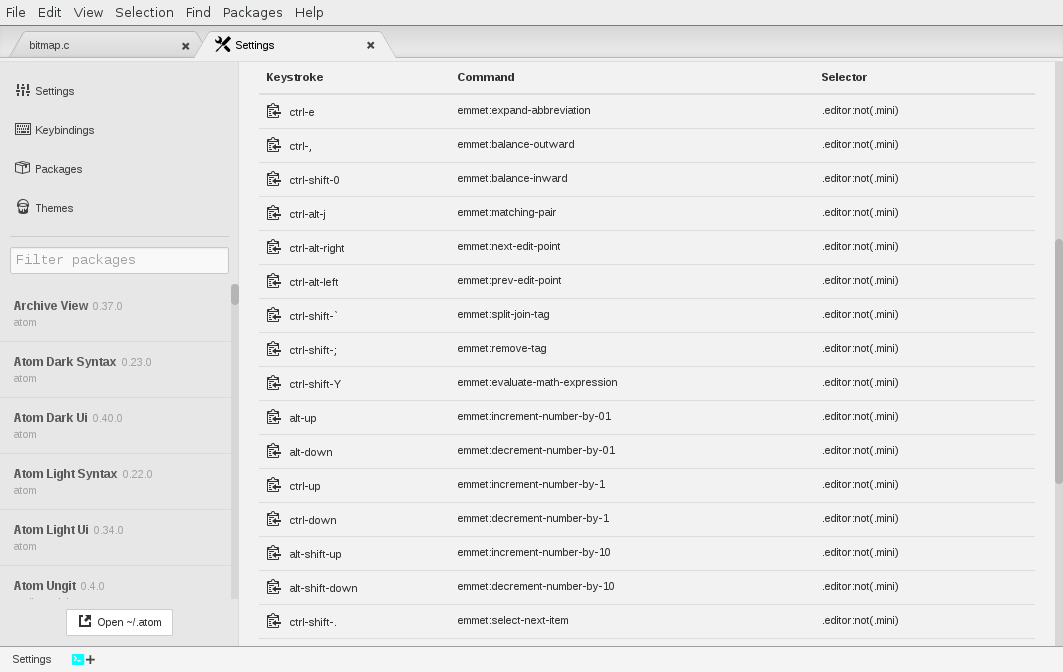Copy ctrl-alt-j keybinding with clipboard icon
The width and height of the screenshot is (1063, 672).
(273, 213)
